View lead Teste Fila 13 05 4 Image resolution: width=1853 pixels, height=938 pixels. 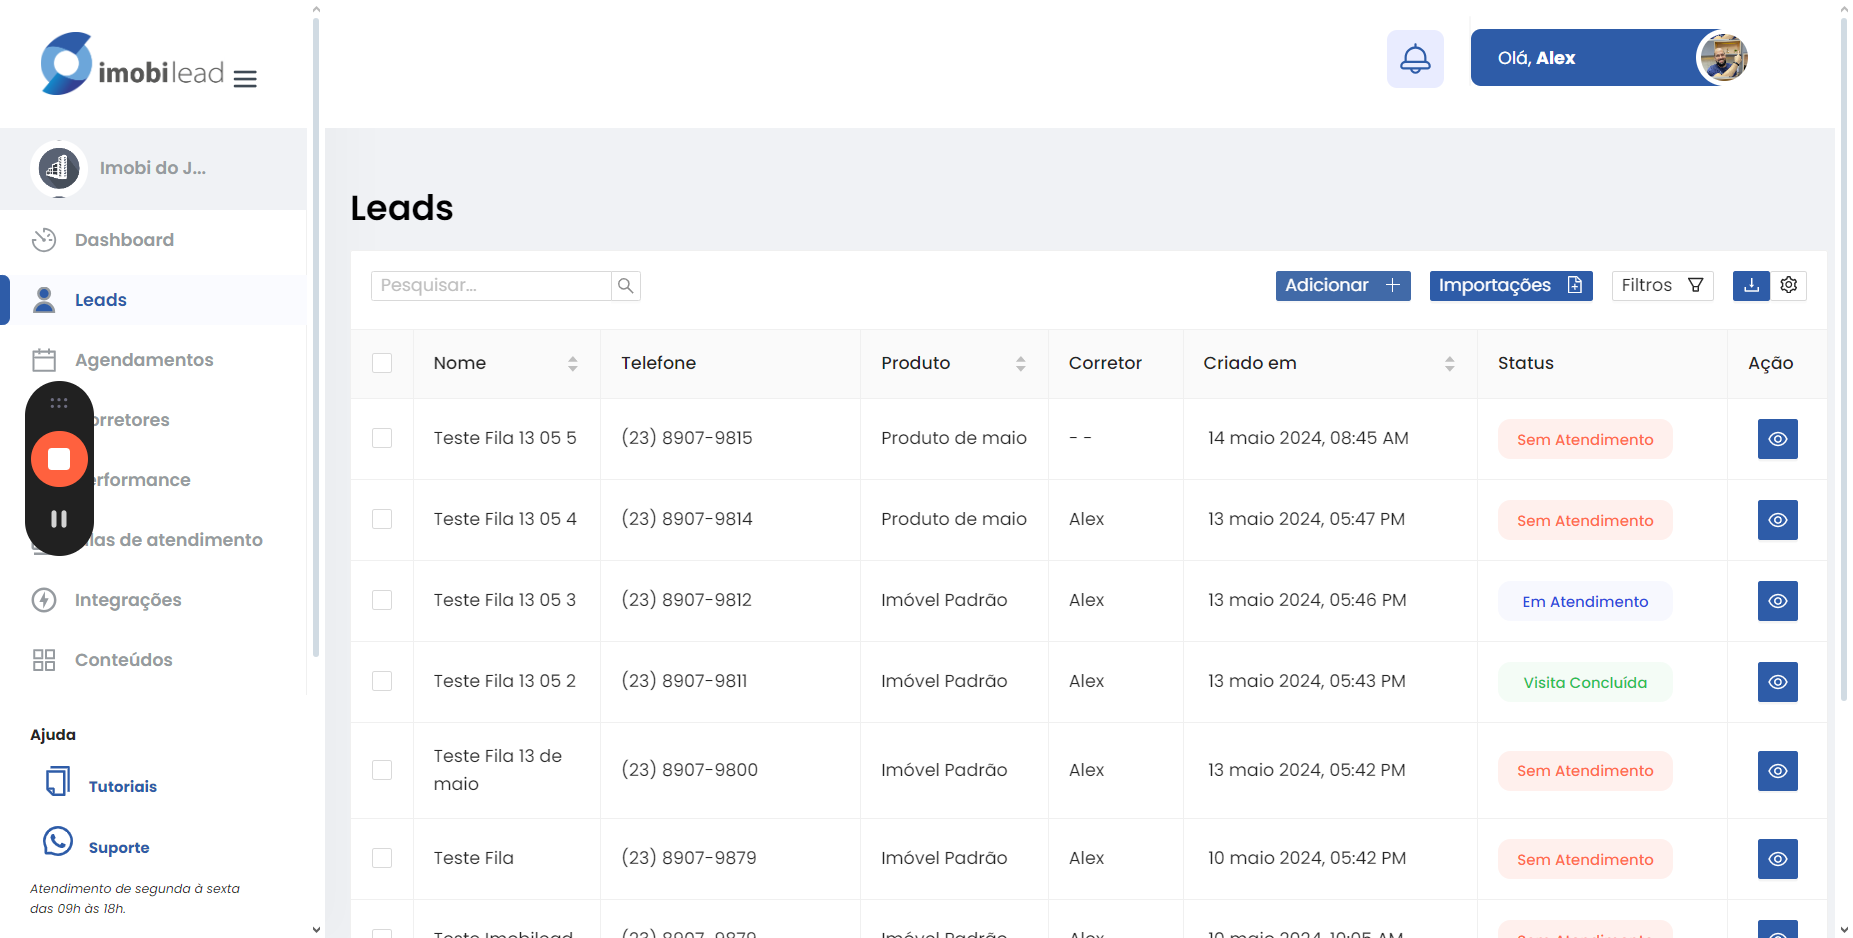1777,520
